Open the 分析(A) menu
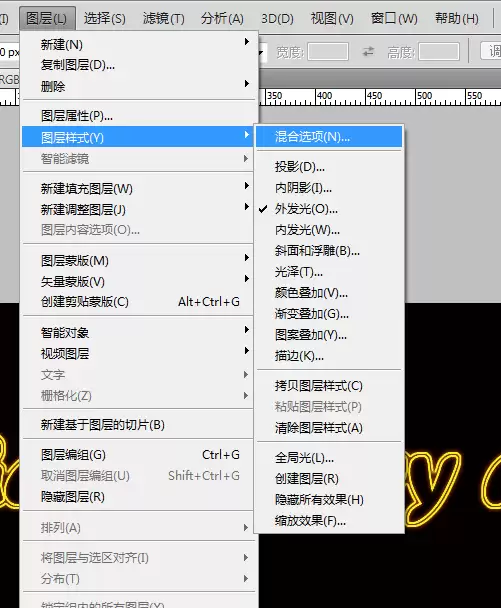 click(222, 18)
